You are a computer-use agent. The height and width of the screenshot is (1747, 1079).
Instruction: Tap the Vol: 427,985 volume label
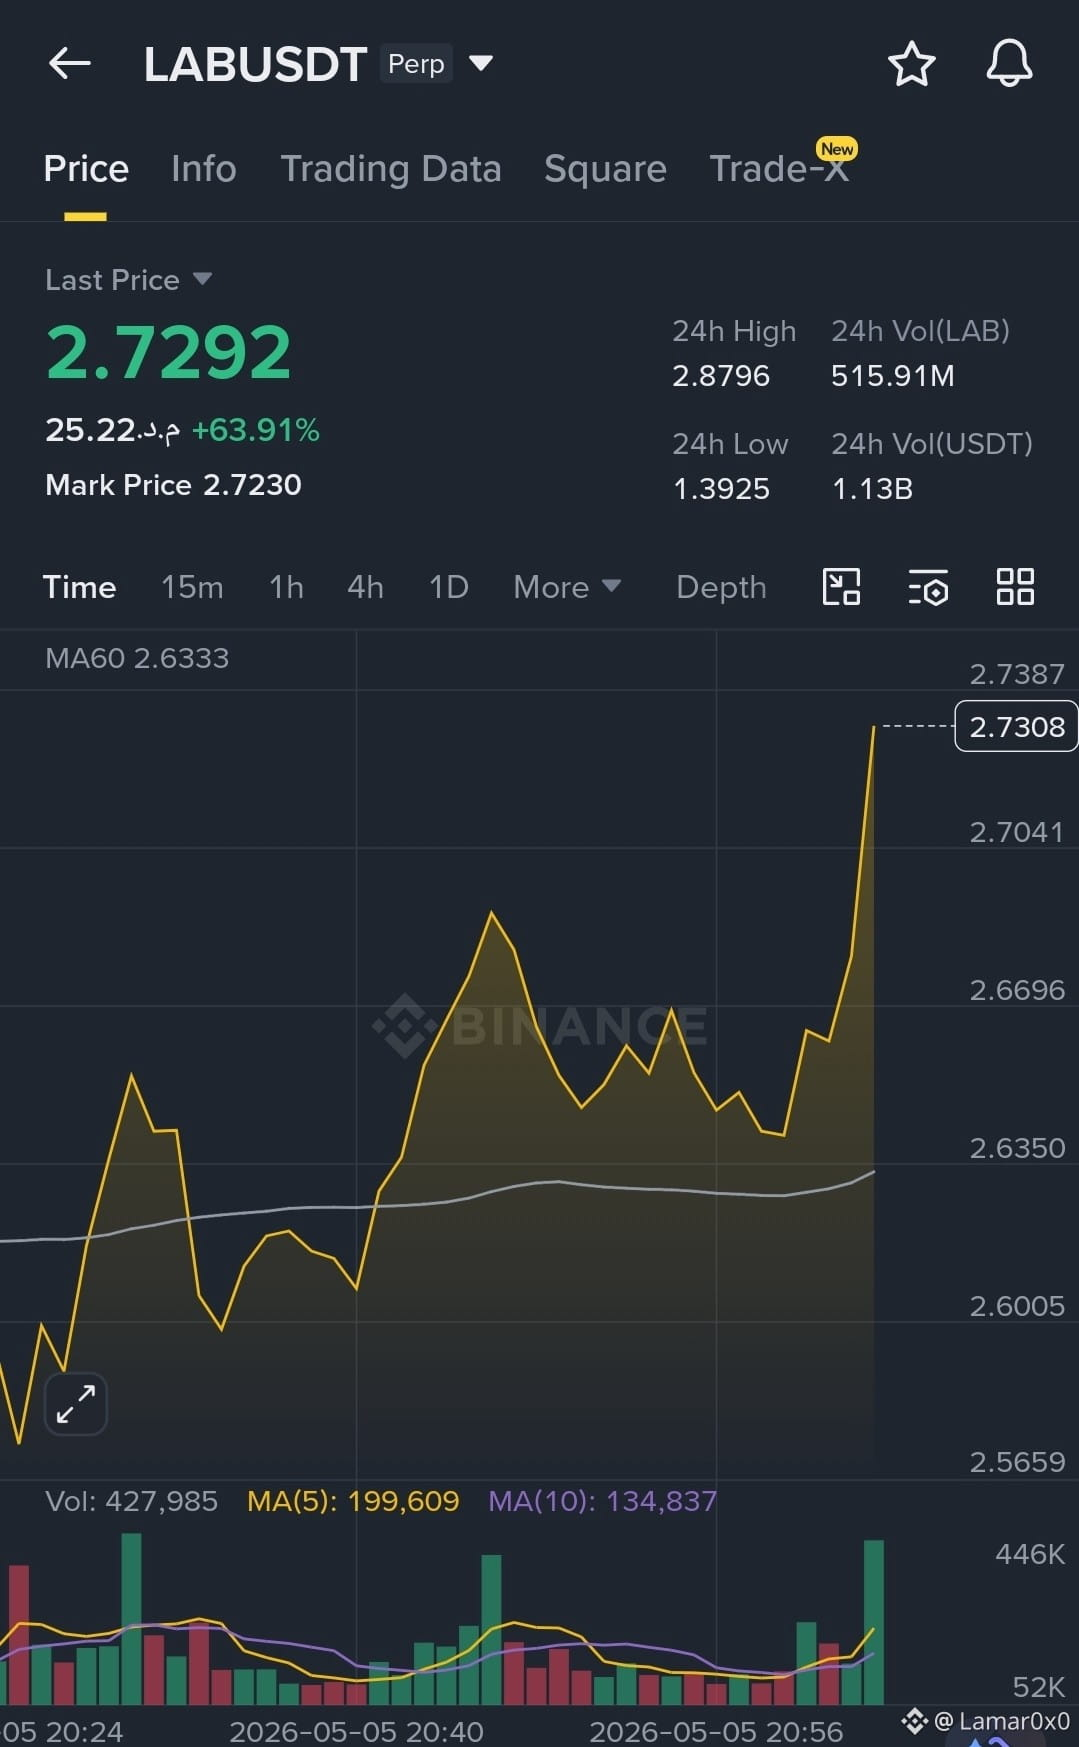(x=131, y=1501)
